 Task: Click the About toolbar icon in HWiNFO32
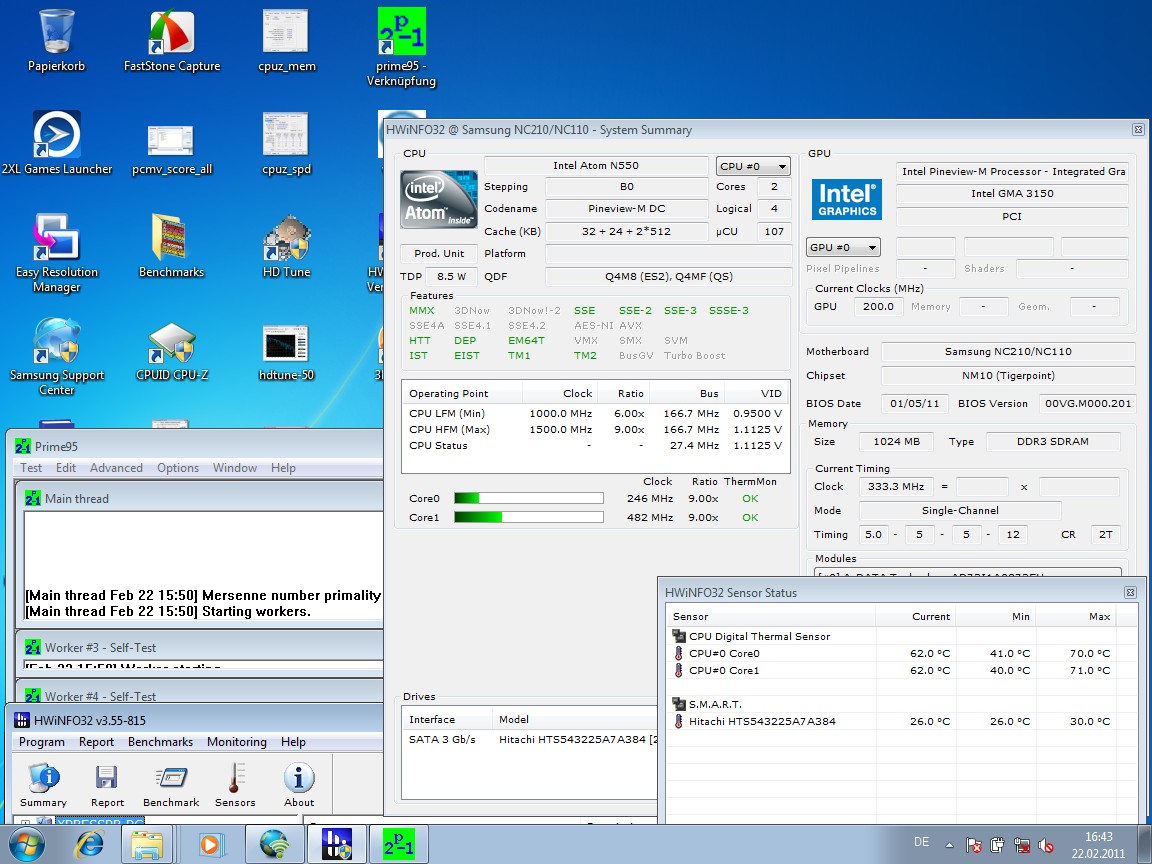pos(299,785)
